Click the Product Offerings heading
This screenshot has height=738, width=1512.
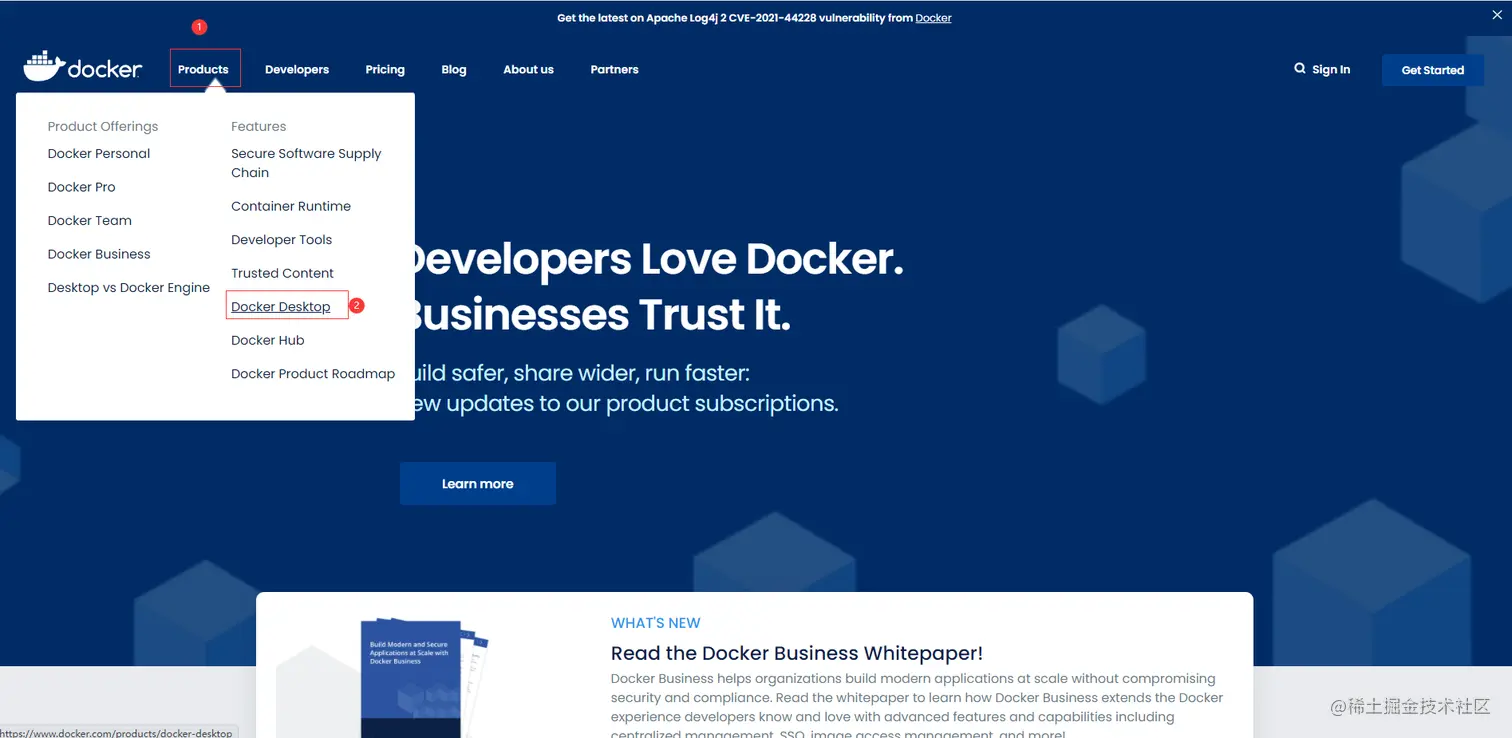(103, 126)
